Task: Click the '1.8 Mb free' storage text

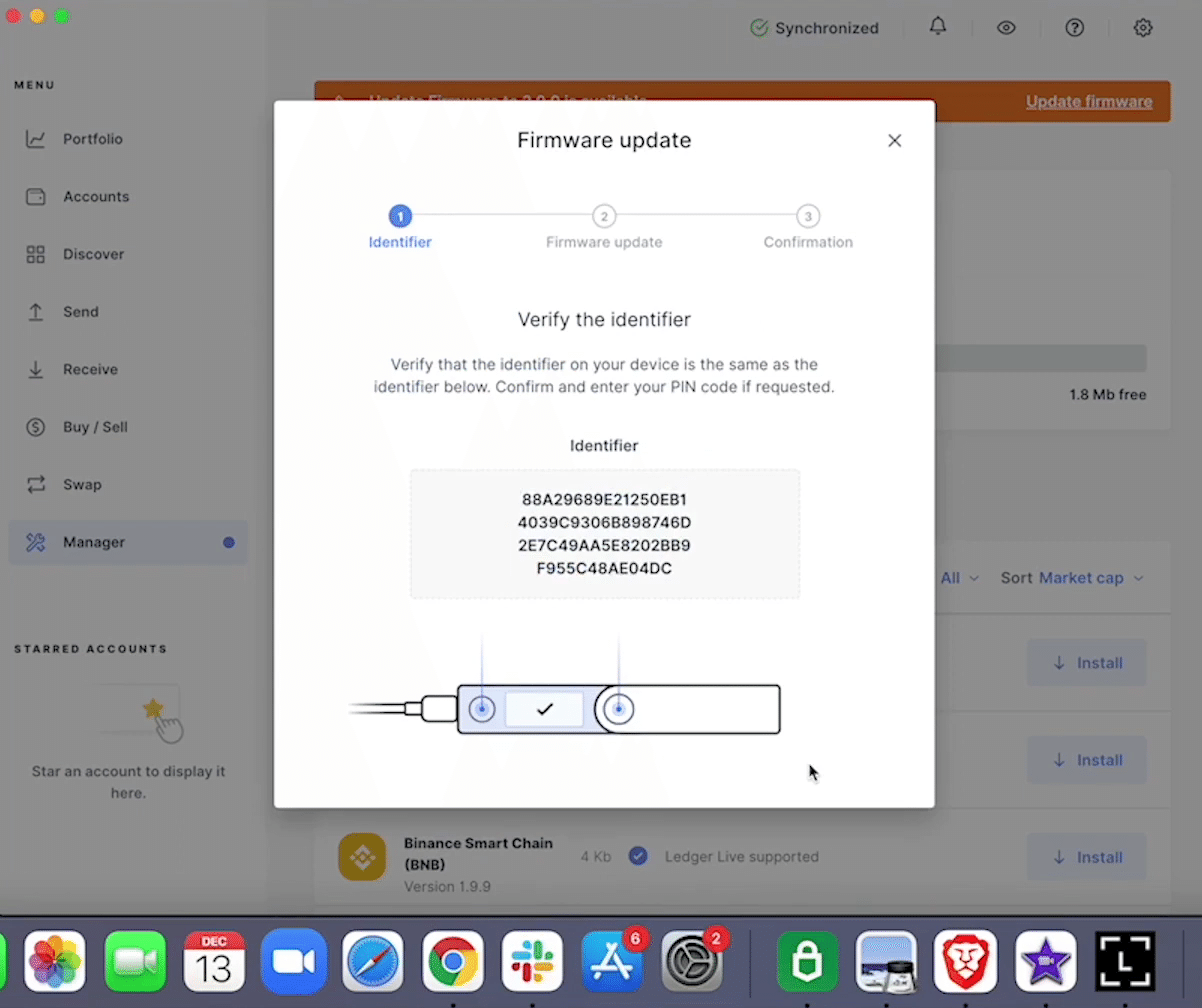Action: 1108,395
